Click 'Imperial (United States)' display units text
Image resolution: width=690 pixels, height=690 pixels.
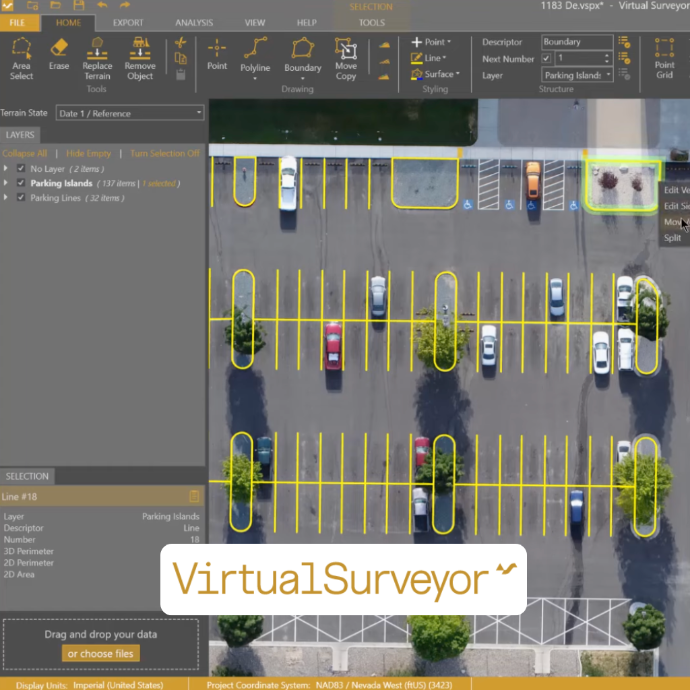tap(118, 685)
